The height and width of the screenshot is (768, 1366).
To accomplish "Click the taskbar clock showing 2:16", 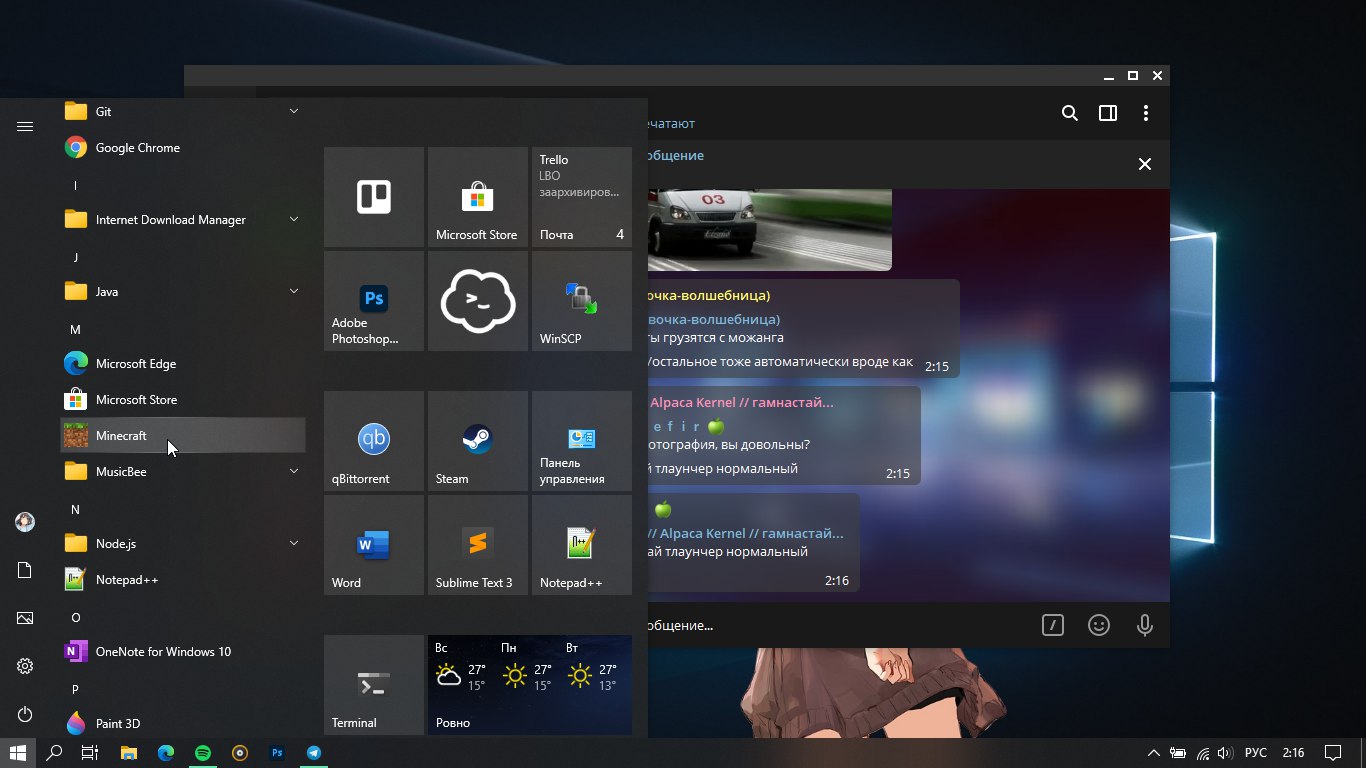I will point(1293,752).
